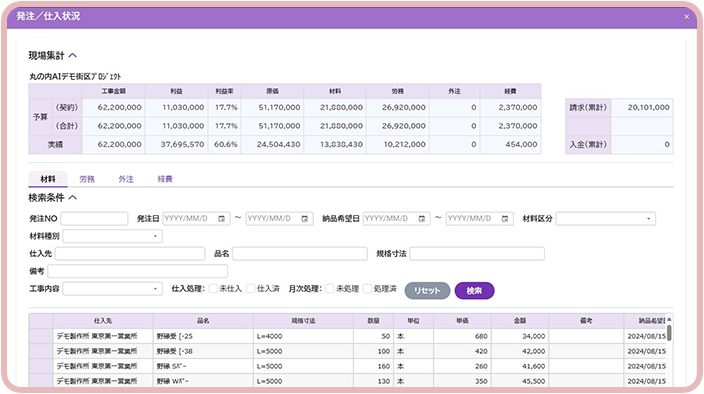The image size is (704, 394).
Task: Expand the 工事内容 dropdown
Action: point(113,289)
